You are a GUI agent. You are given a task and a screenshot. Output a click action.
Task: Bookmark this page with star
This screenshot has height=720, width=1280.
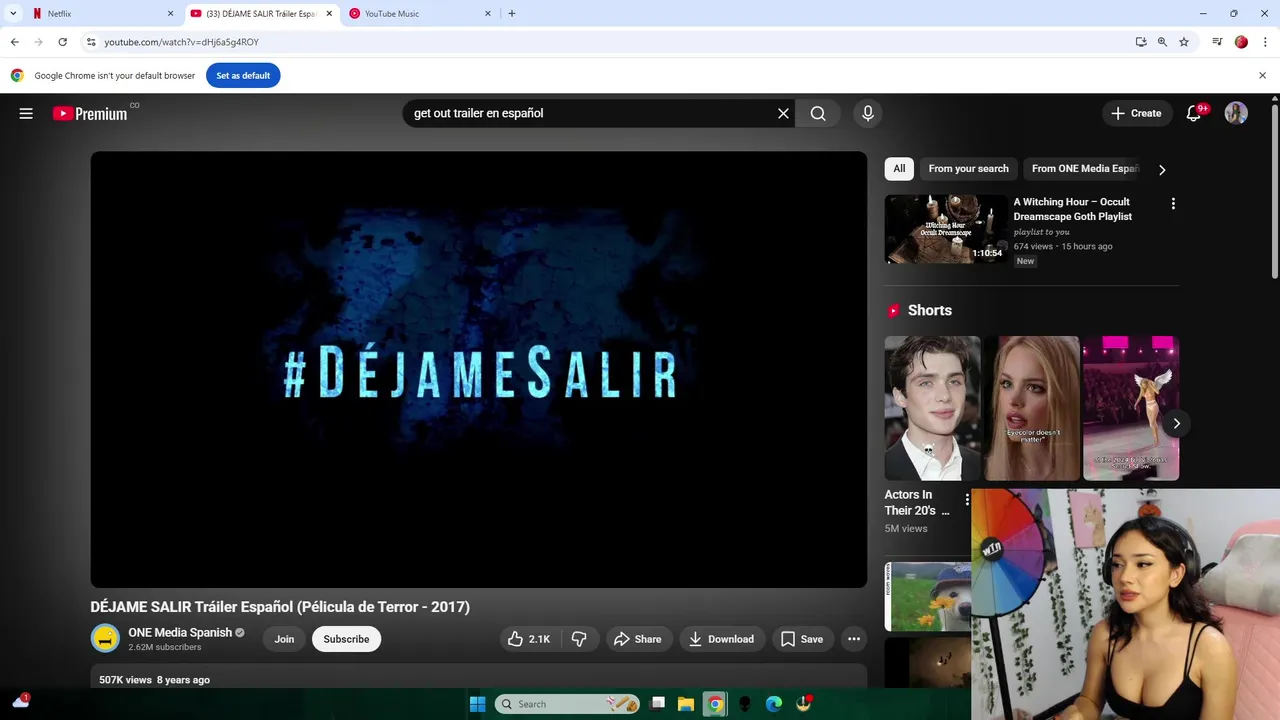[x=1184, y=42]
